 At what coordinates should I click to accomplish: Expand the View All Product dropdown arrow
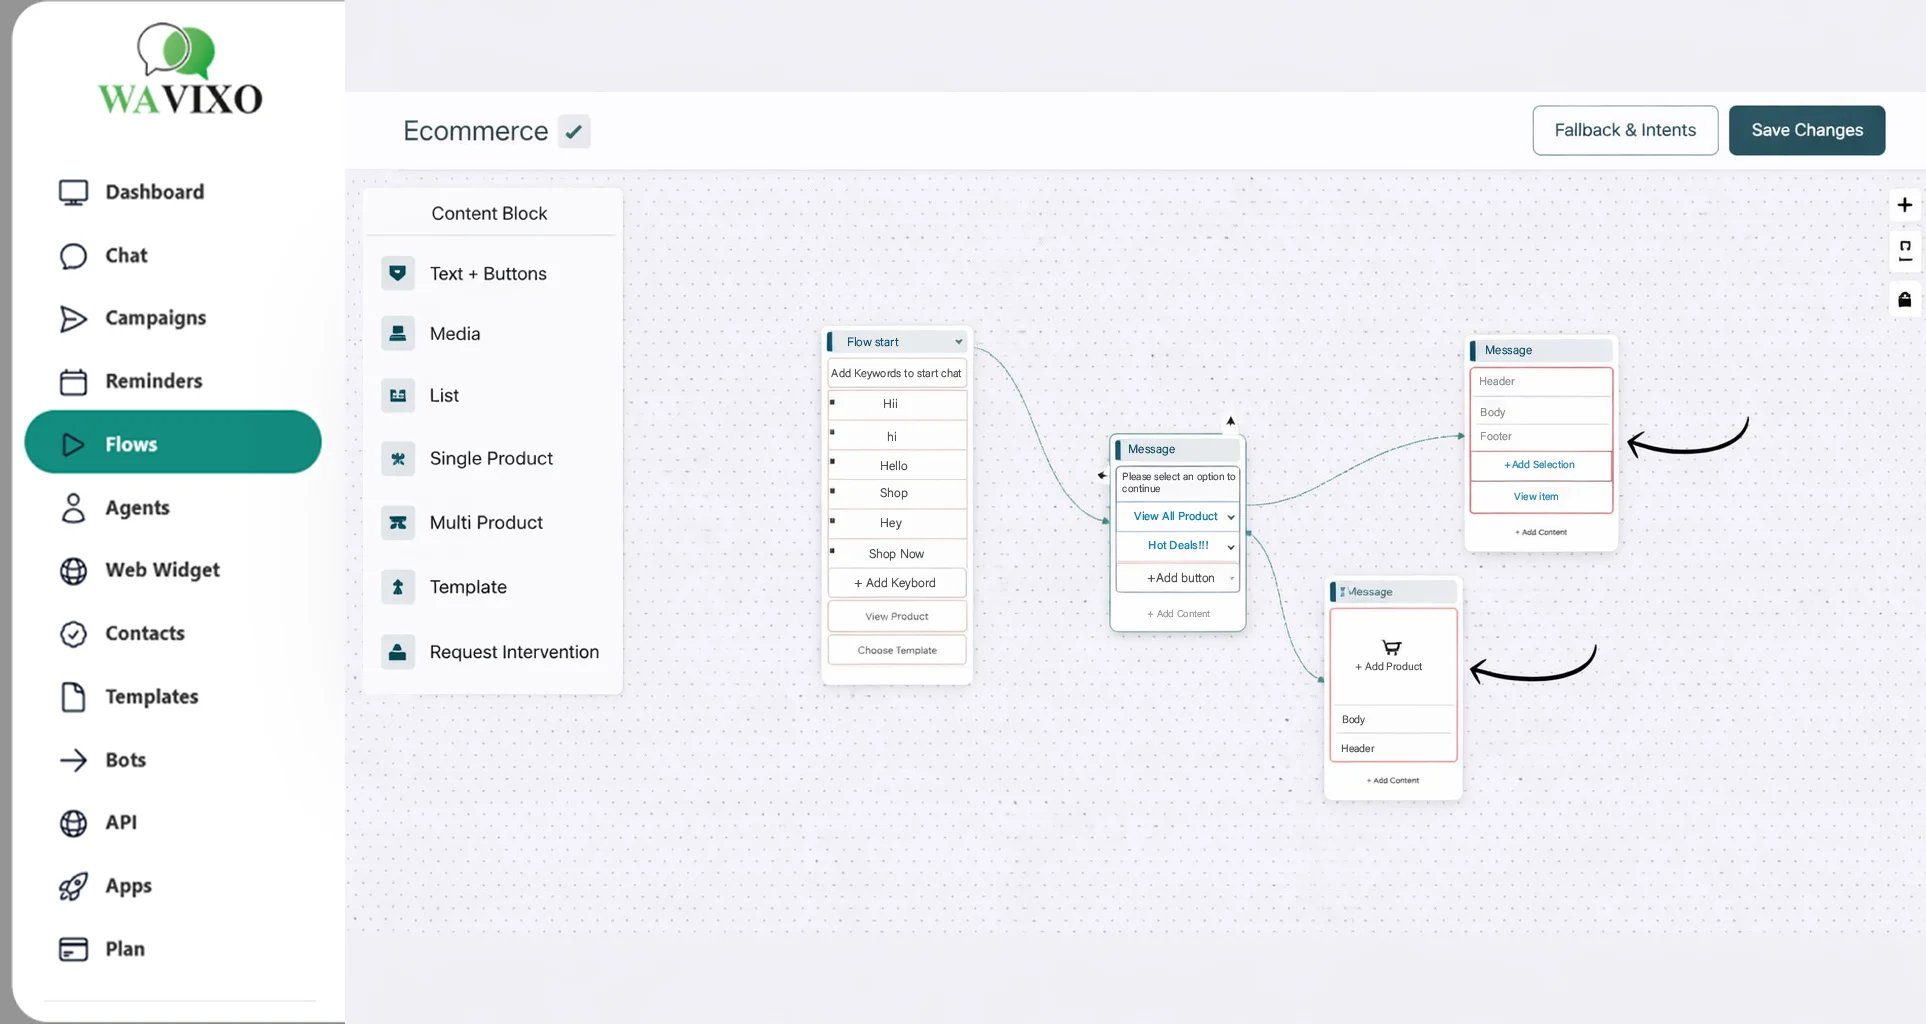[1230, 517]
